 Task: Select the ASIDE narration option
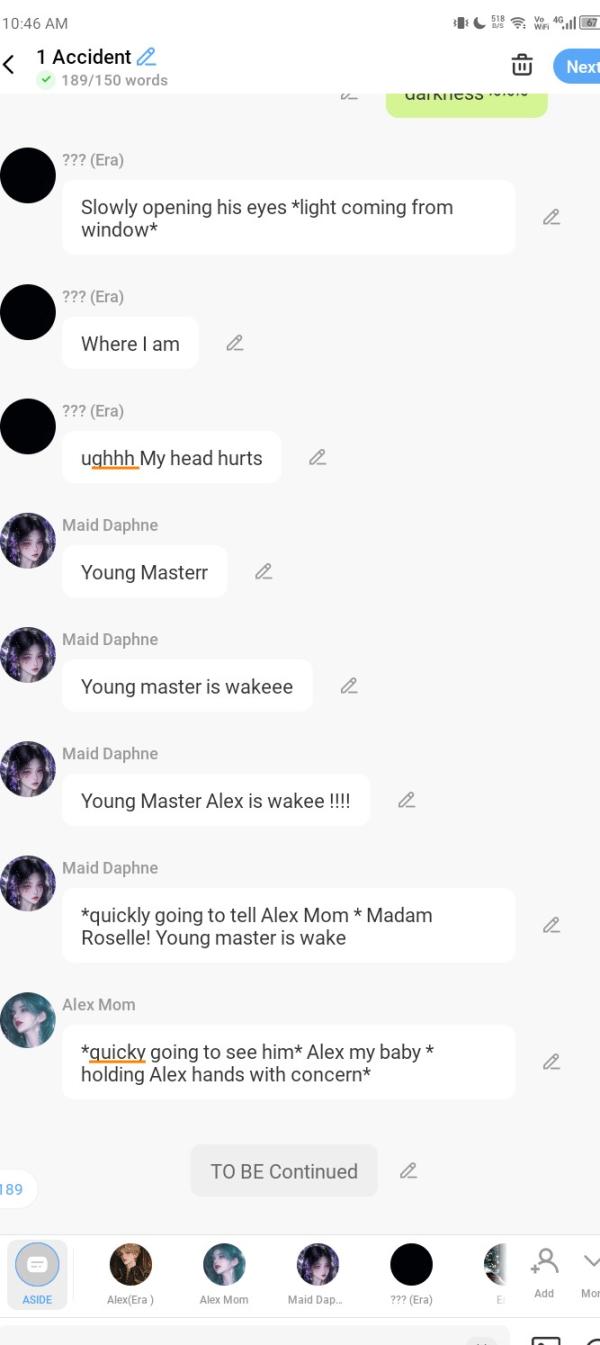(37, 1273)
